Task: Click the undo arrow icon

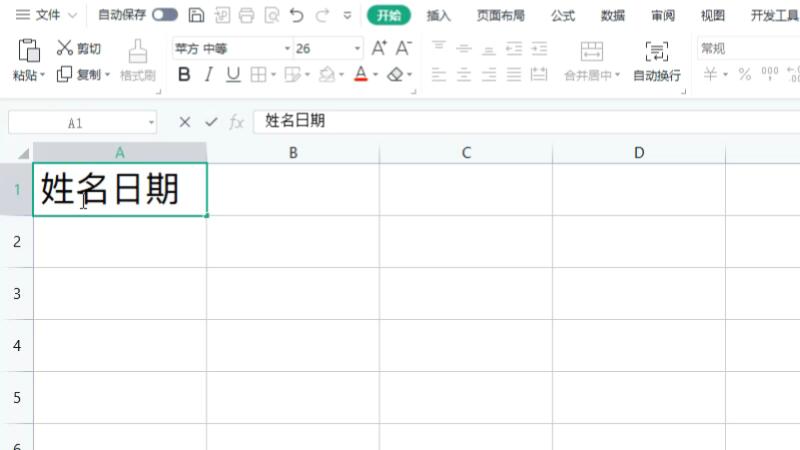Action: tap(296, 15)
